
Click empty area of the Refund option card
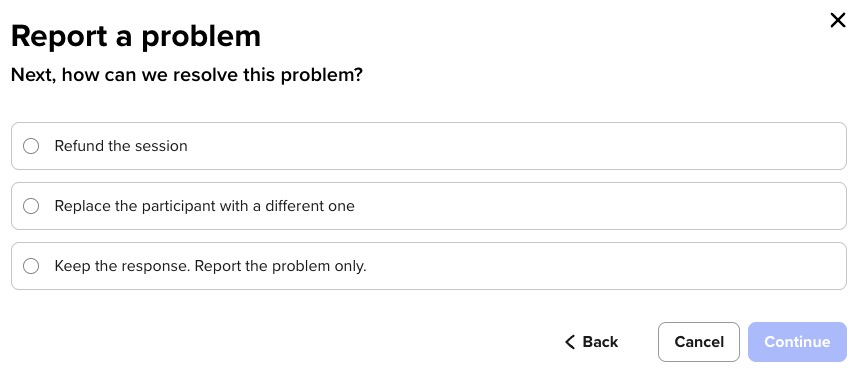tap(520, 146)
